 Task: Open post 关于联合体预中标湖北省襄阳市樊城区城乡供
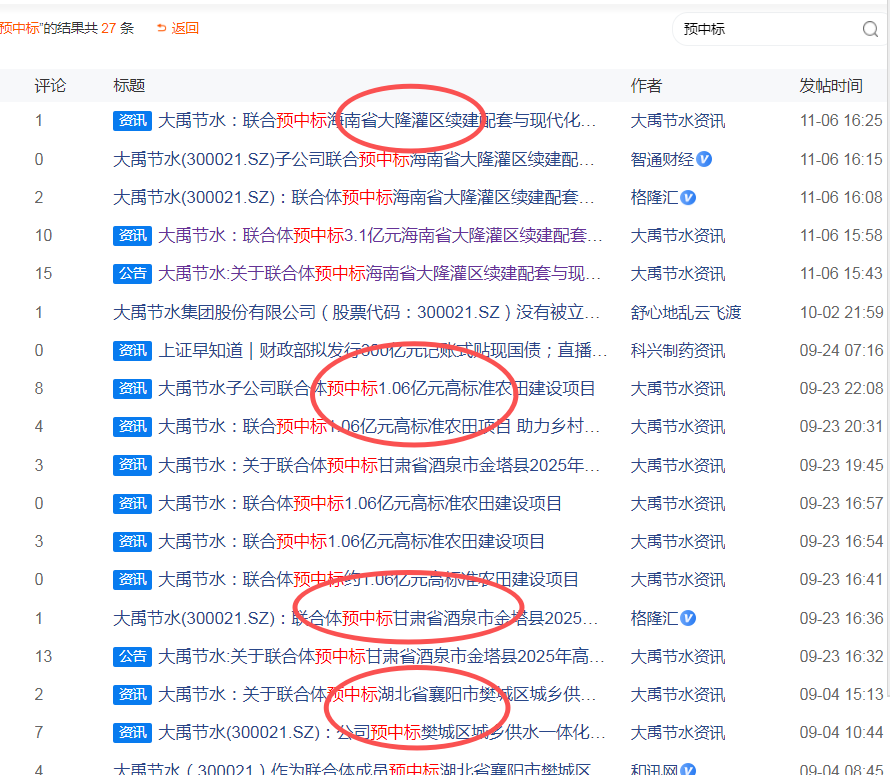[377, 694]
